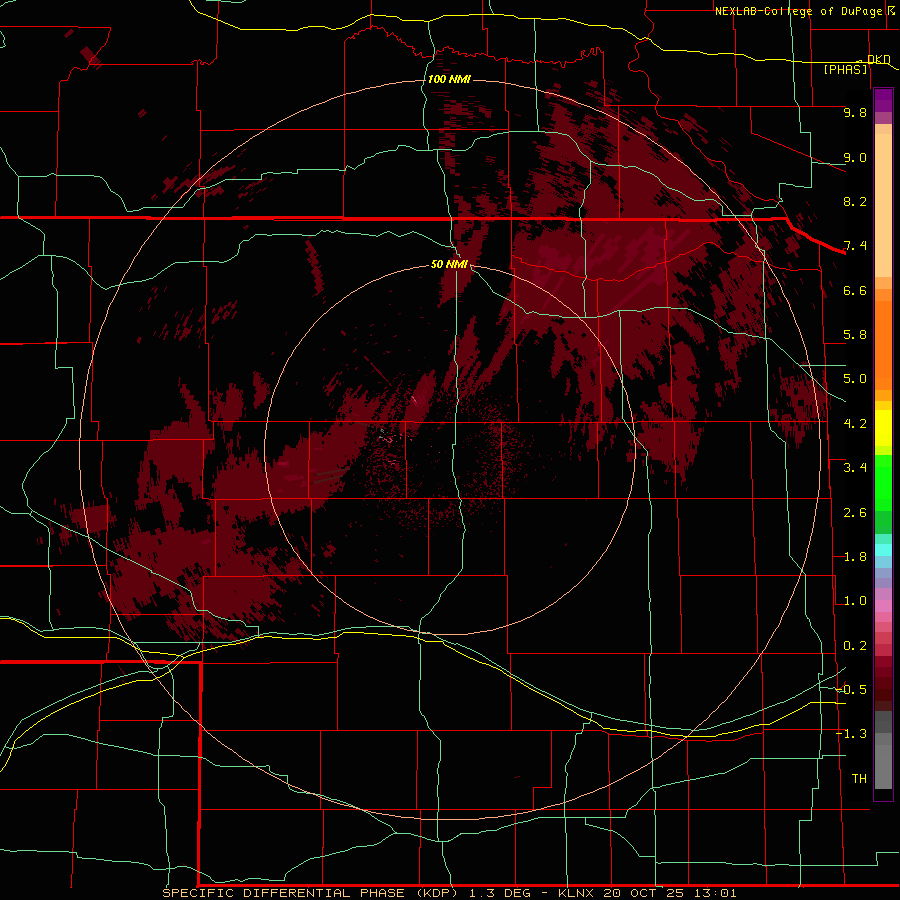Viewport: 900px width, 900px height.
Task: Click the pink segment of the color bar
Action: pyautogui.click(x=883, y=606)
